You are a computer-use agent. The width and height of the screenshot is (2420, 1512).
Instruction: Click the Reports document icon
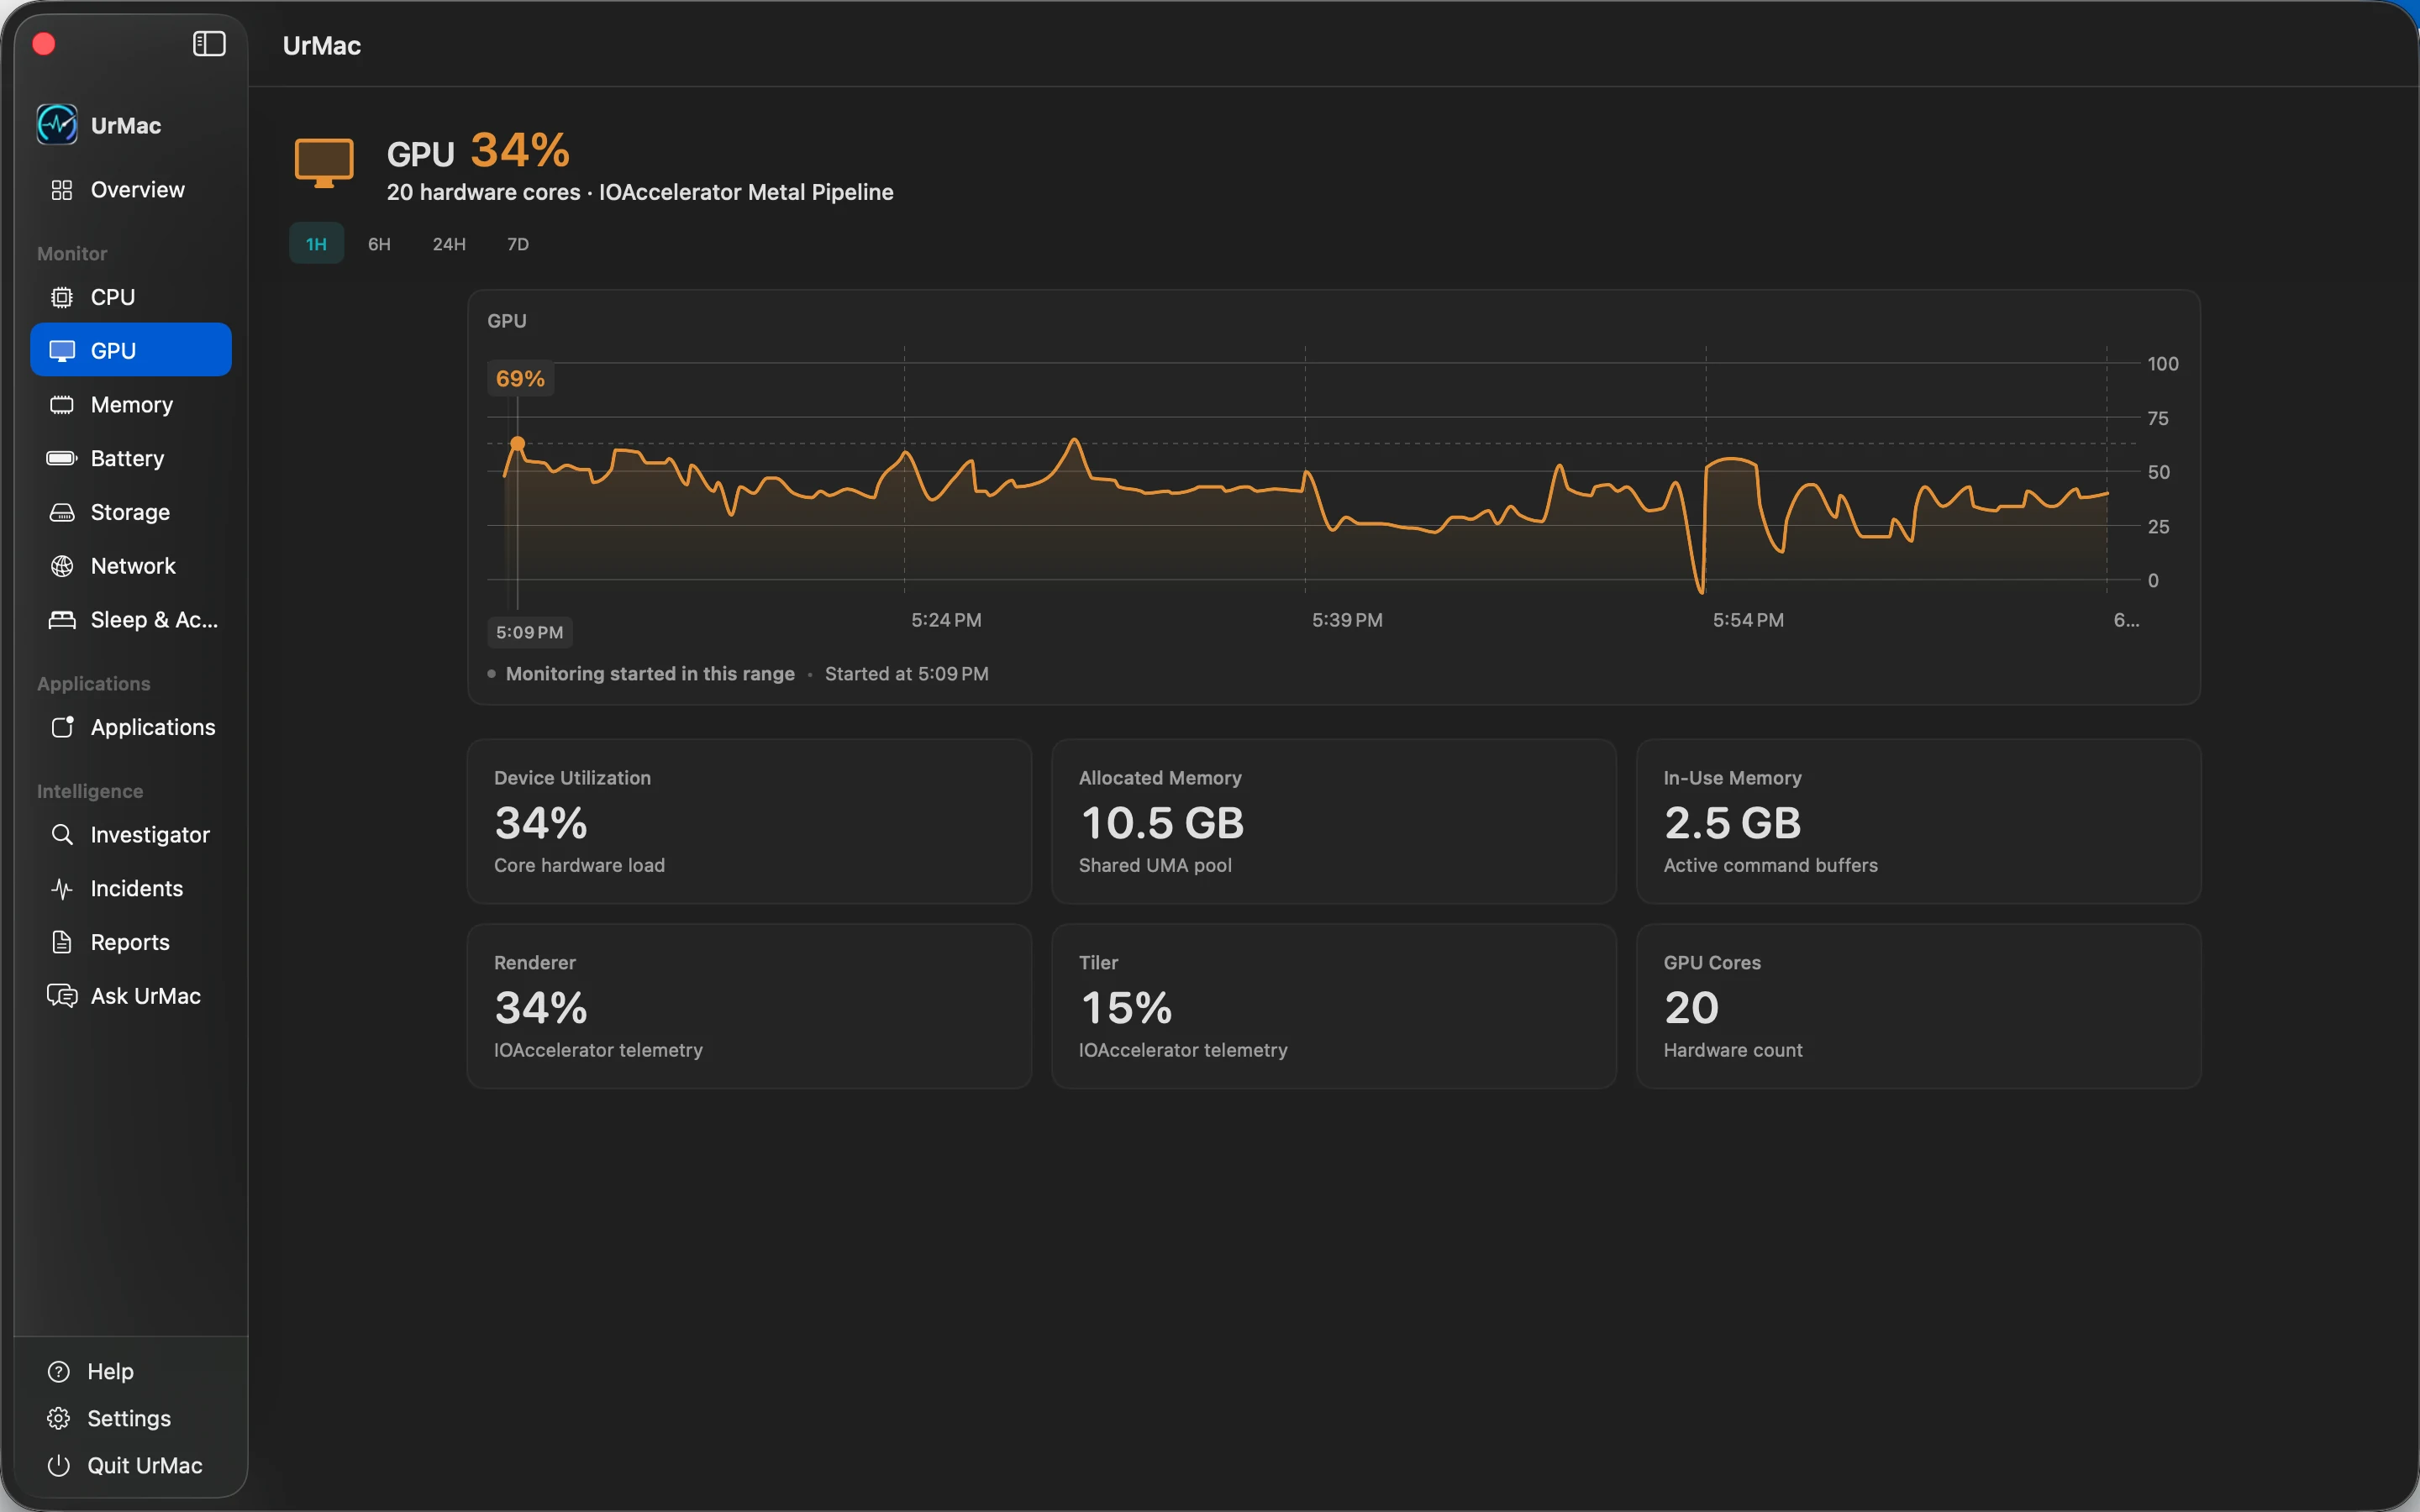[62, 942]
